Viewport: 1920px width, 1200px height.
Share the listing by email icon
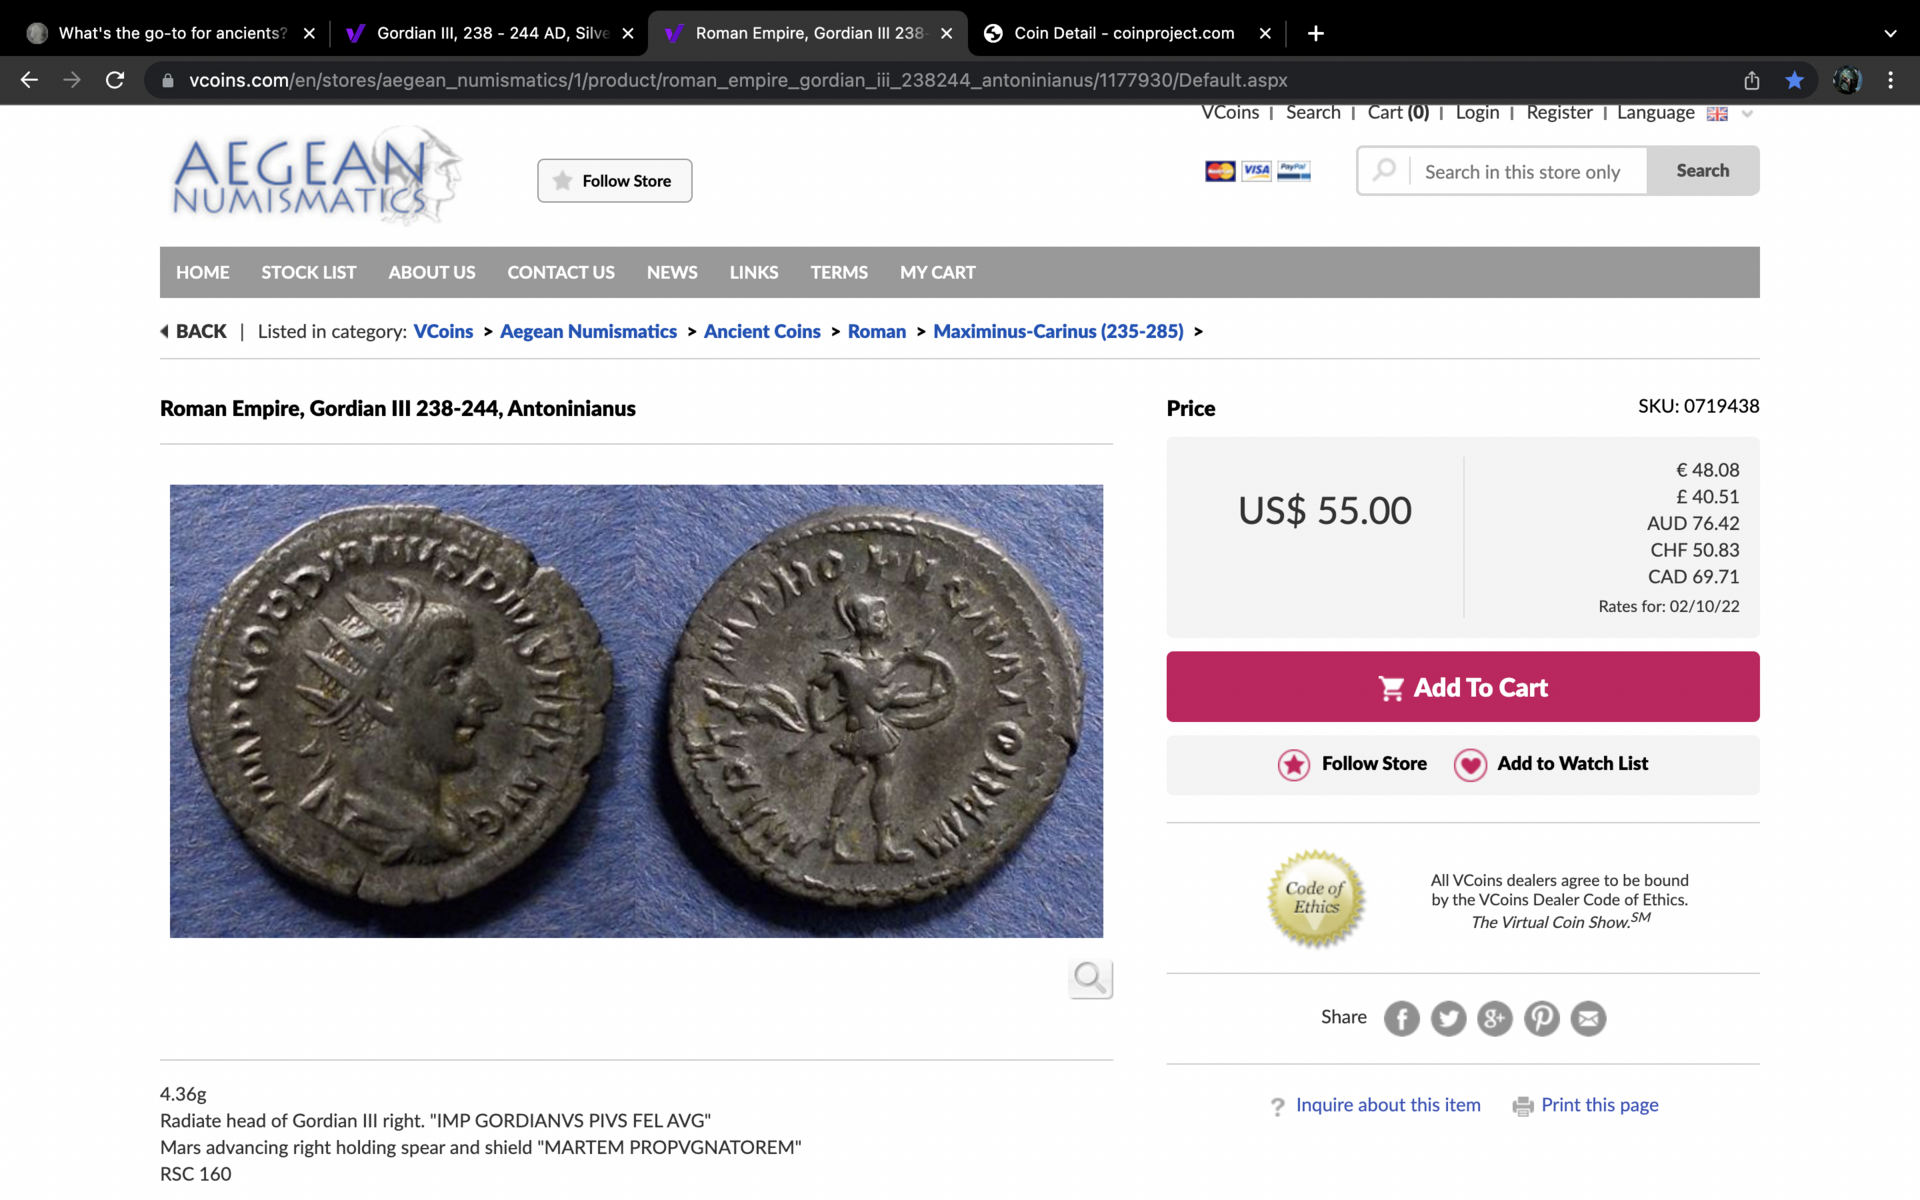(x=1588, y=1018)
